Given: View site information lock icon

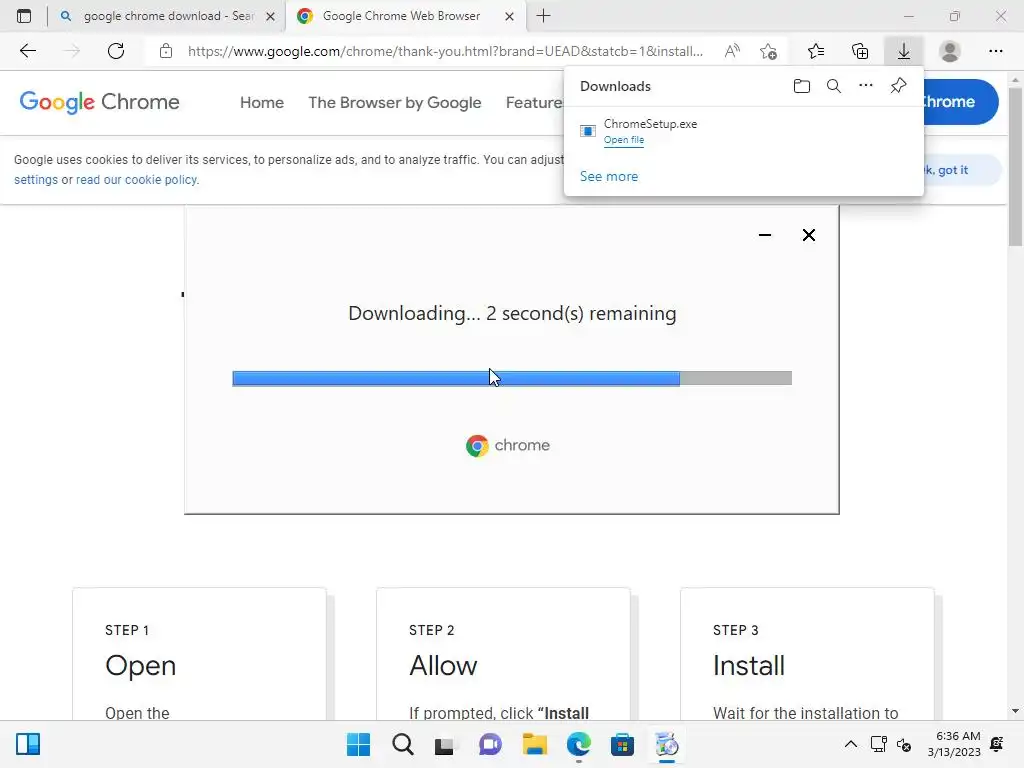Looking at the screenshot, I should (x=166, y=51).
